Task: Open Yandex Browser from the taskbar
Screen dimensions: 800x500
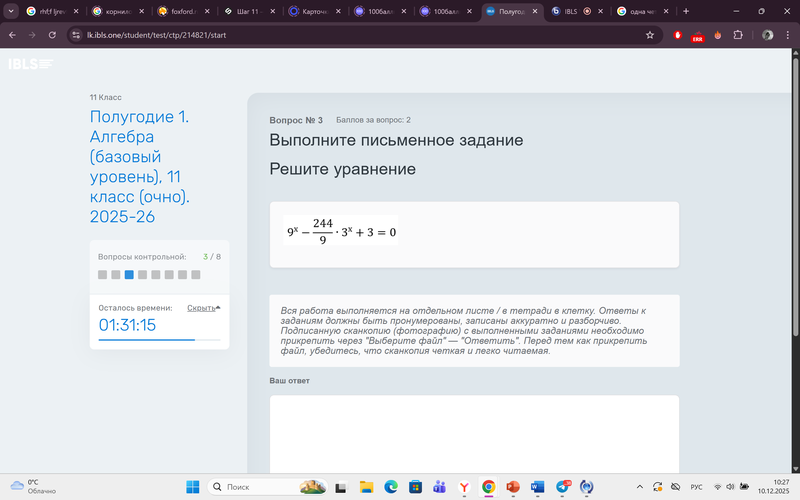Action: click(464, 487)
